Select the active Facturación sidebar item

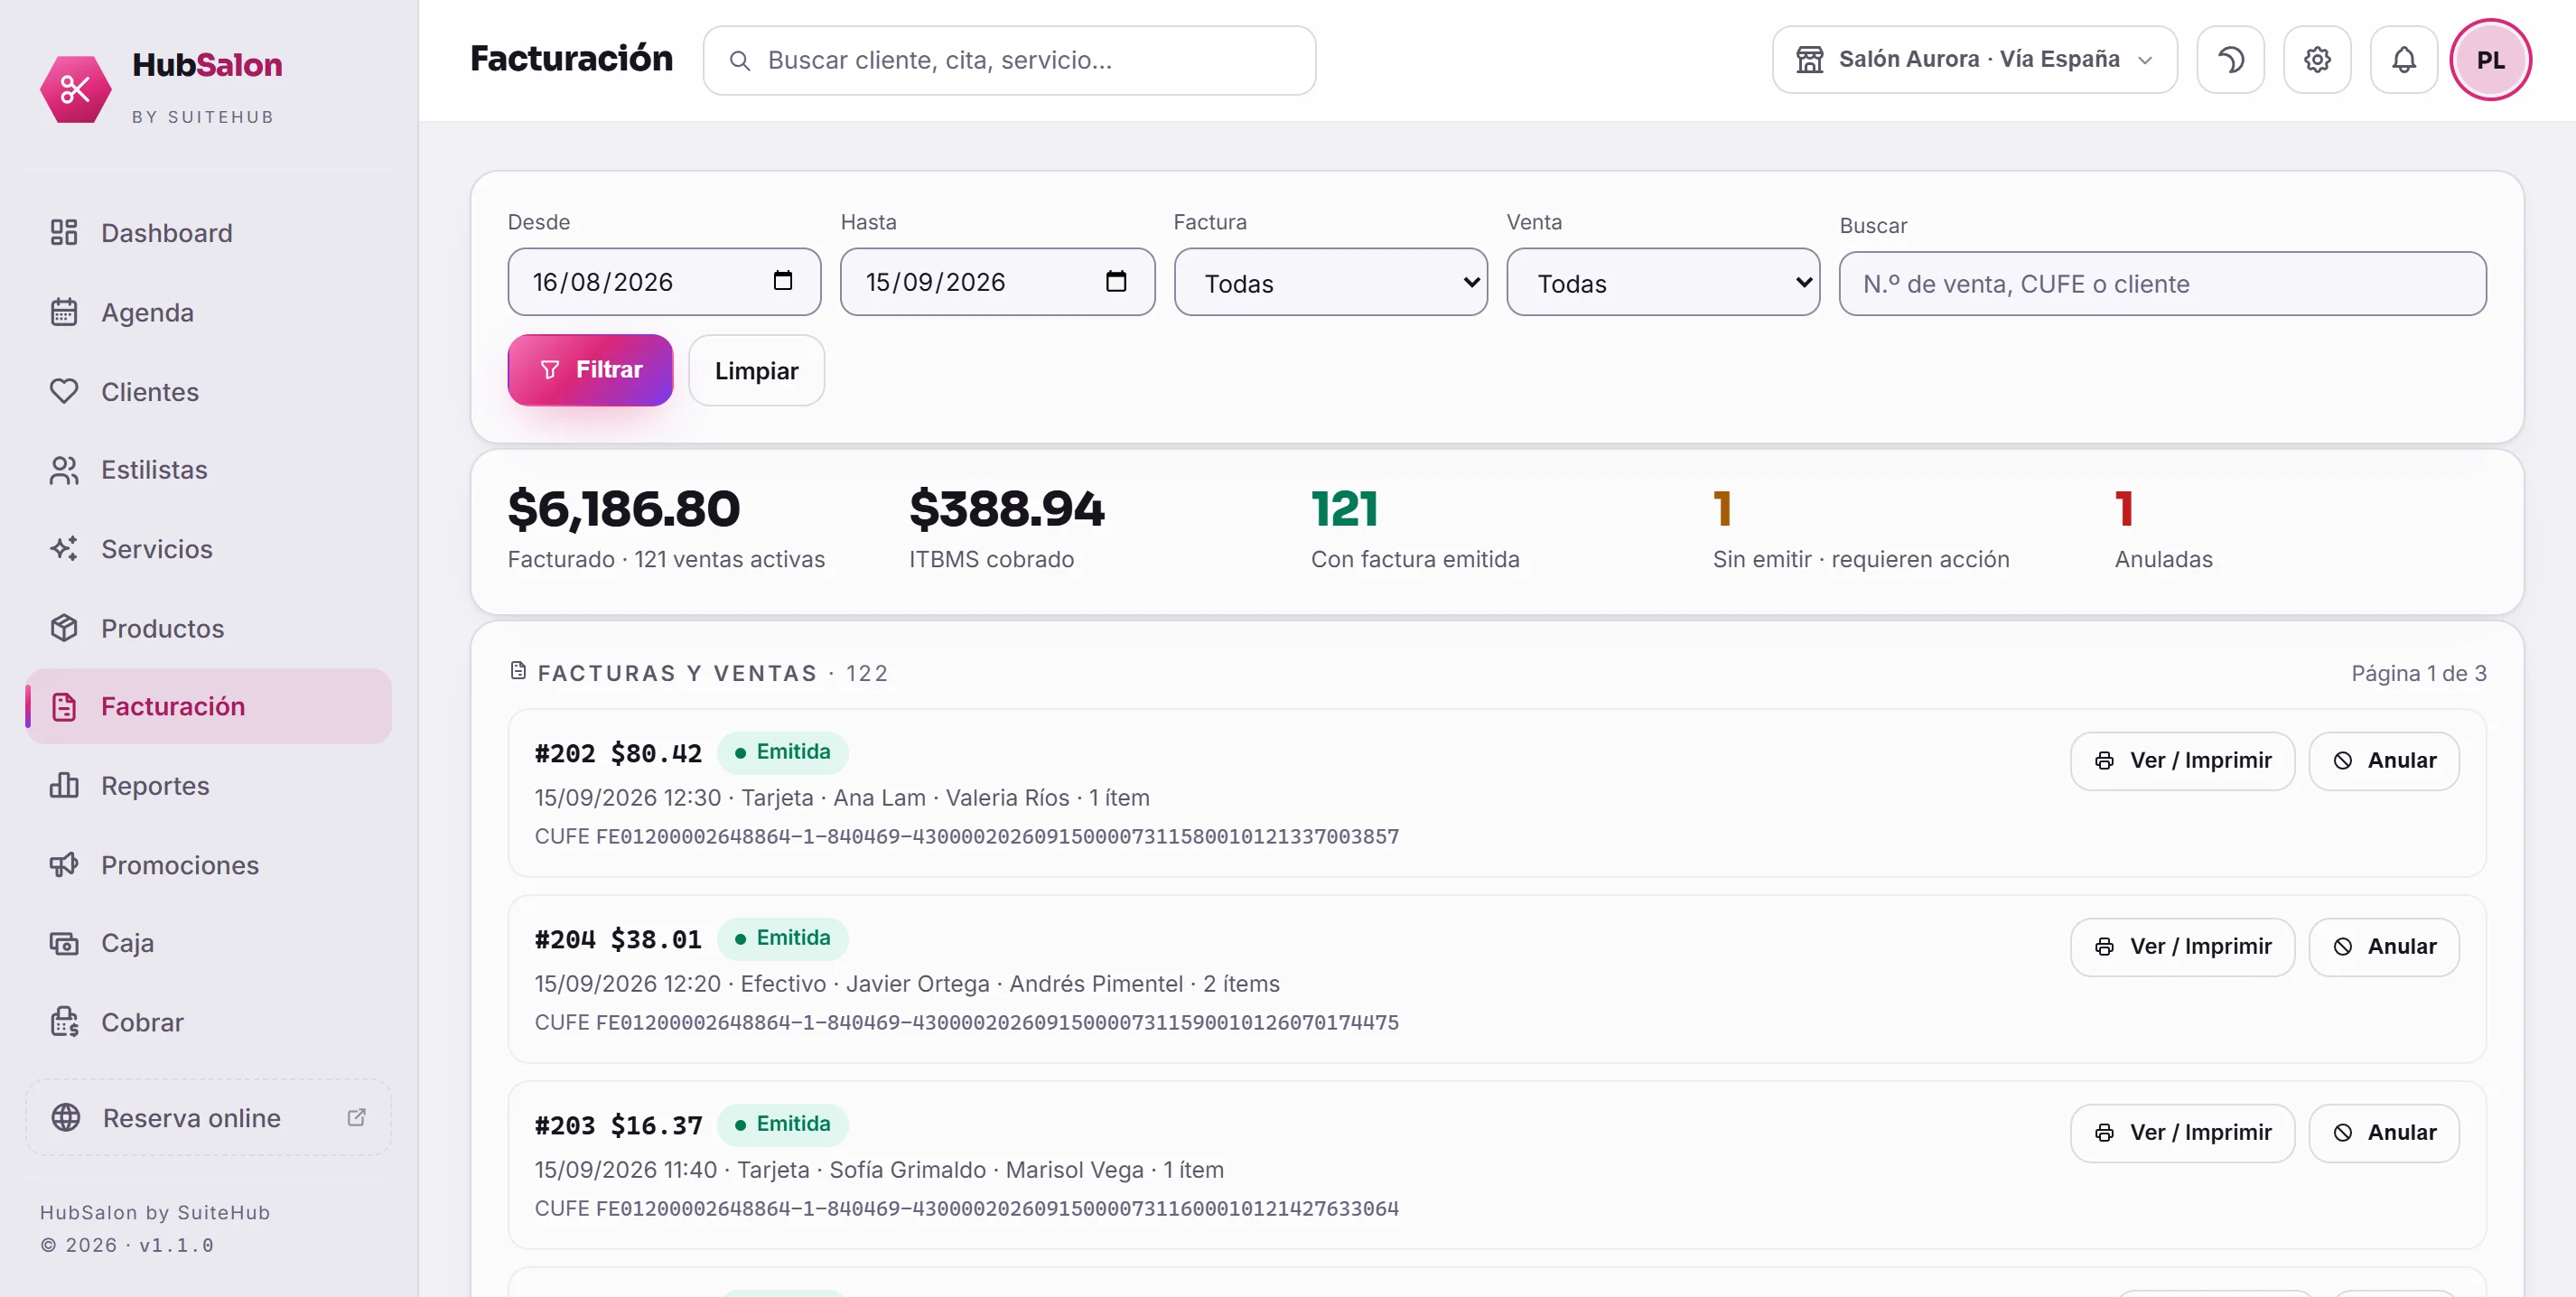208,706
